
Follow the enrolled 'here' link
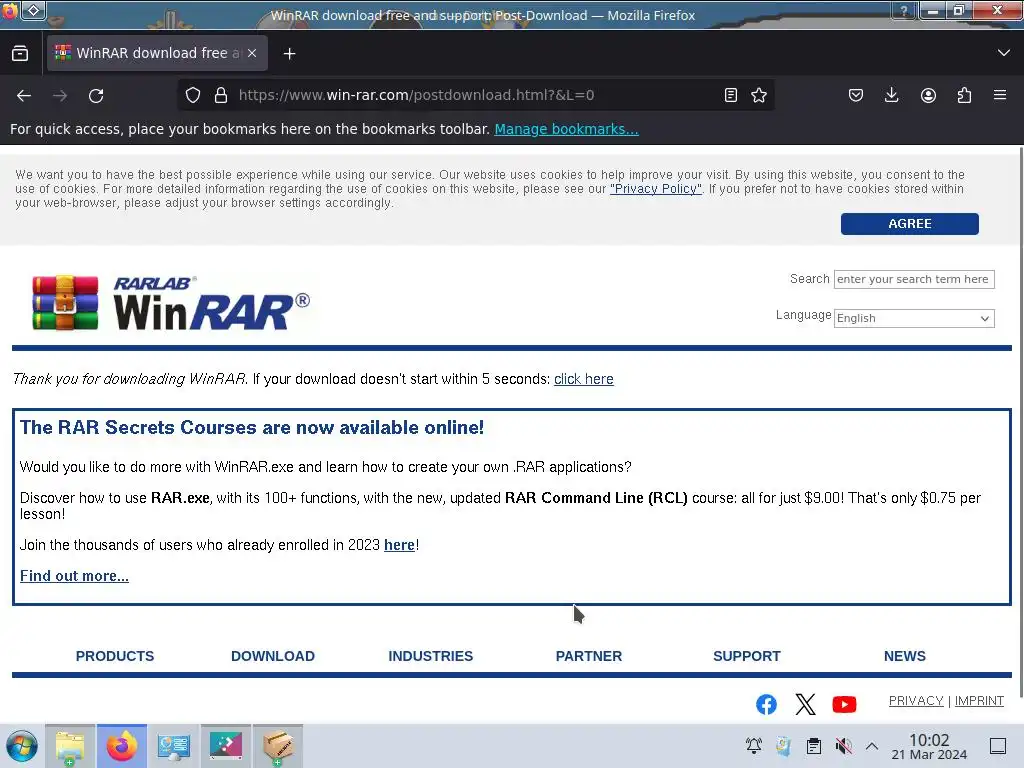point(399,545)
